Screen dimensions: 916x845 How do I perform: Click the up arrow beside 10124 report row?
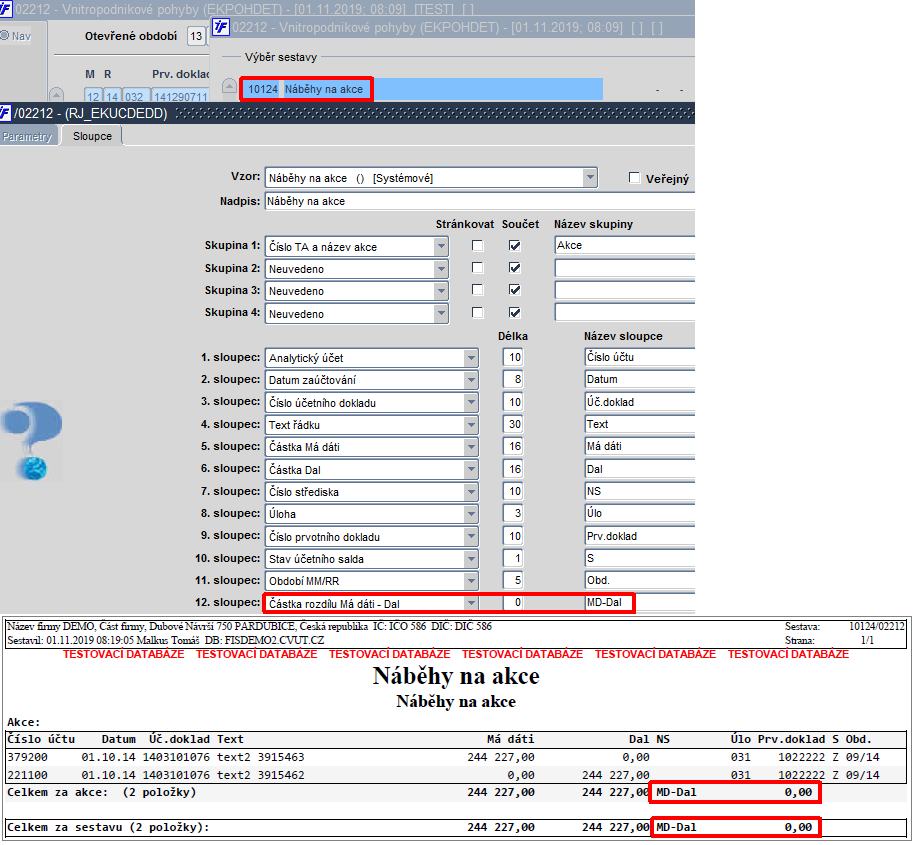point(229,86)
